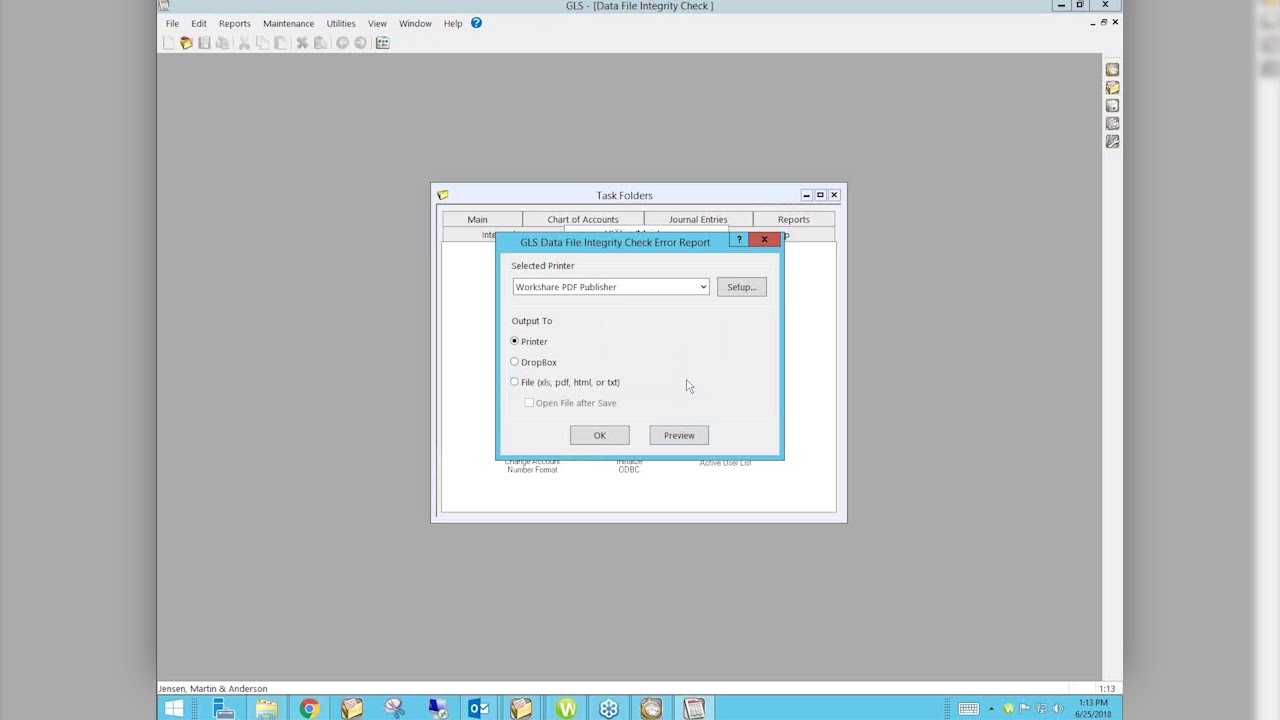The image size is (1280, 720).
Task: Click the Paste clipboard toolbar icon
Action: coord(280,43)
